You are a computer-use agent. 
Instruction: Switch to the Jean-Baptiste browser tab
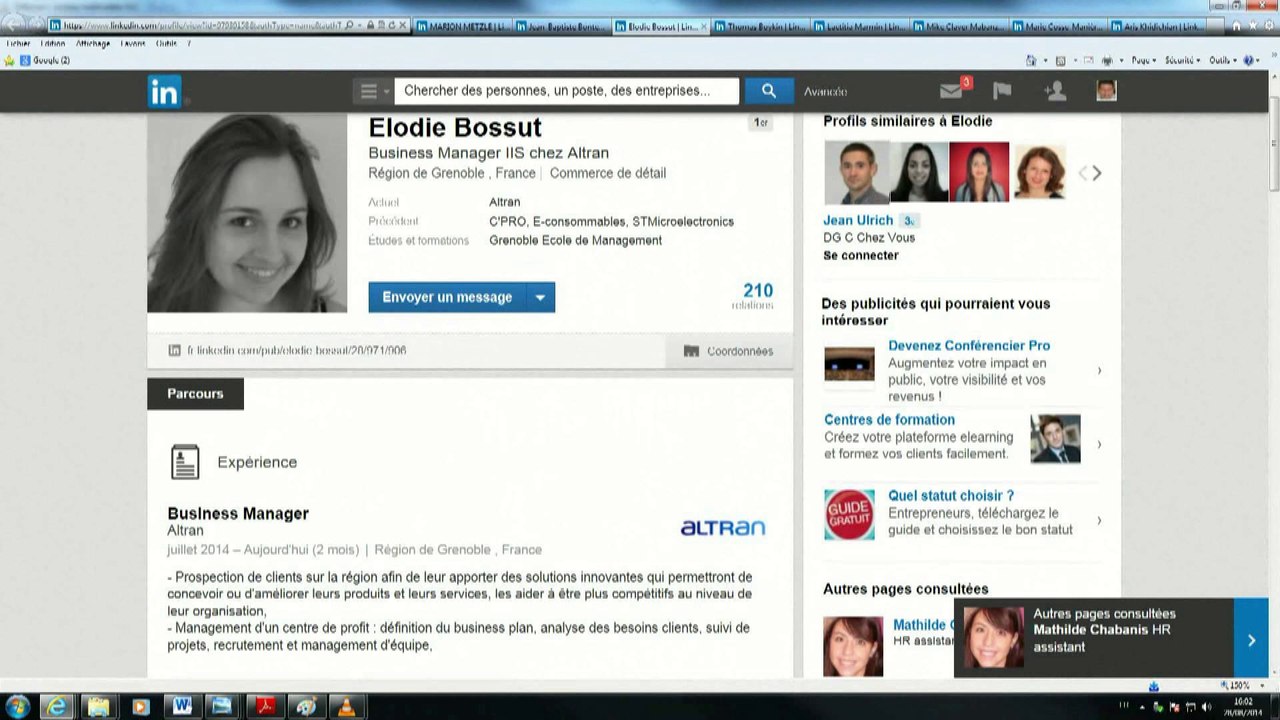[x=560, y=27]
